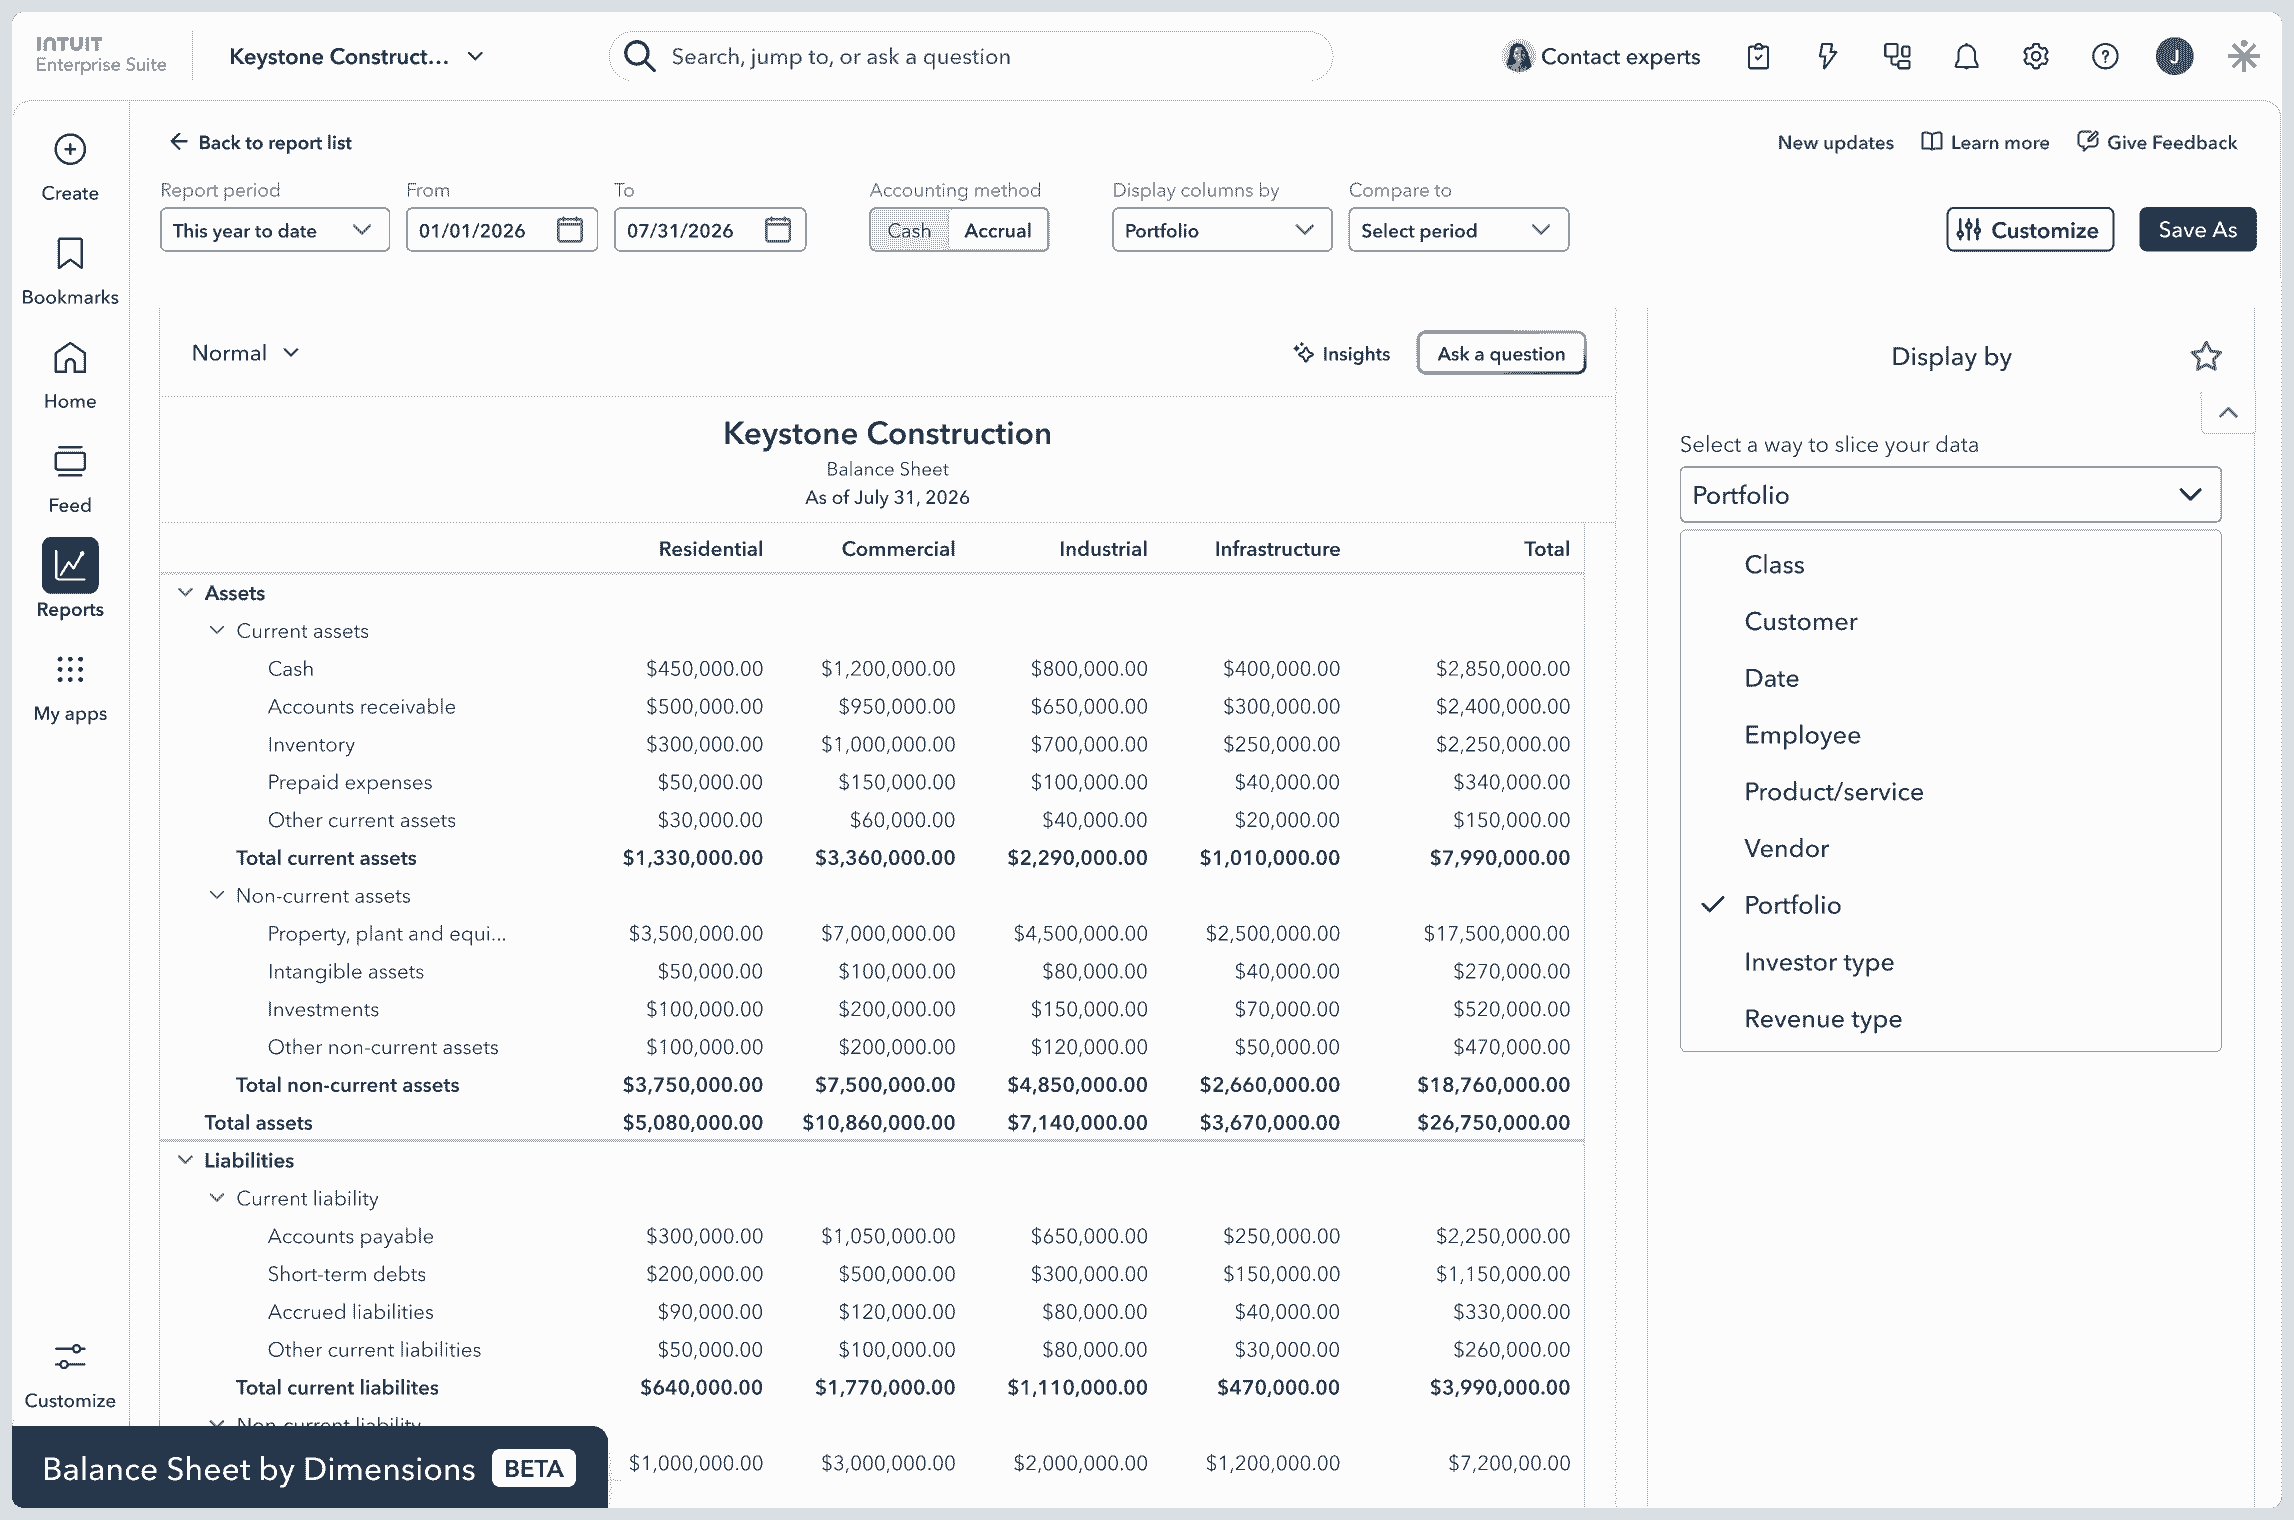Click the To date field 07/31/2026
The image size is (2294, 1520).
[x=710, y=230]
